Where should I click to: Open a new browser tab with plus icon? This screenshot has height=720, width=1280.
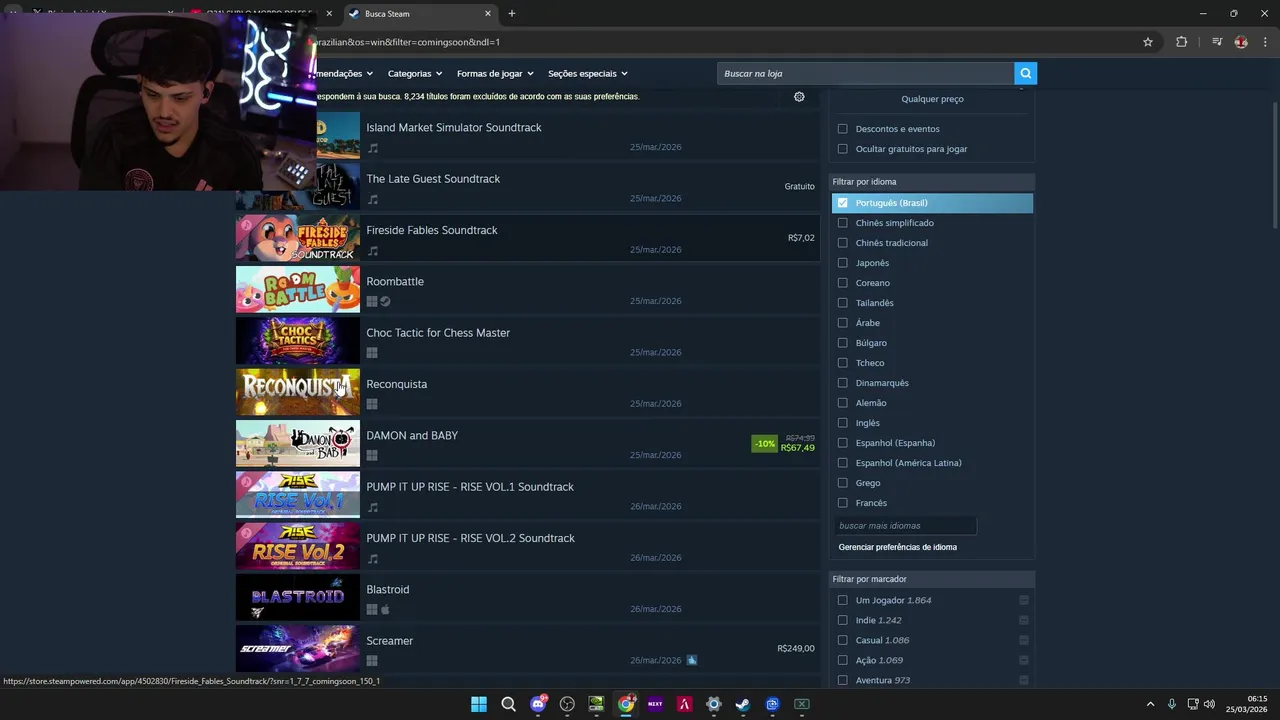coord(512,14)
